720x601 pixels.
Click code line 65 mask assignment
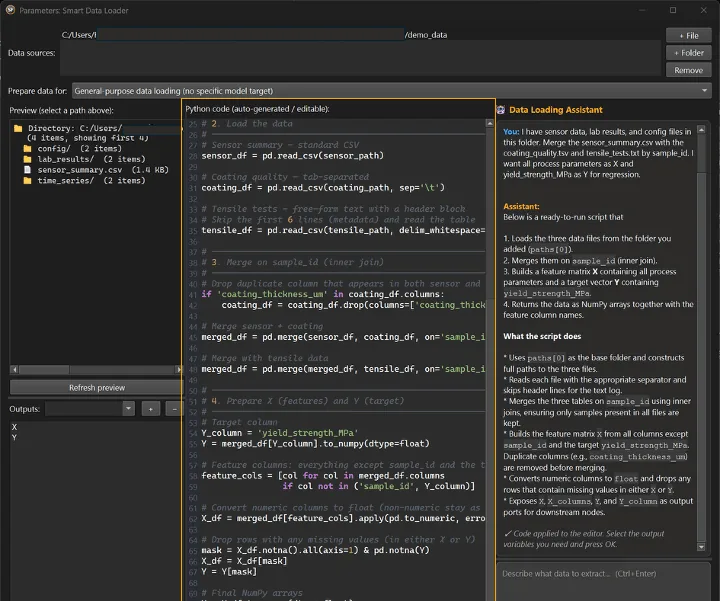(x=315, y=550)
